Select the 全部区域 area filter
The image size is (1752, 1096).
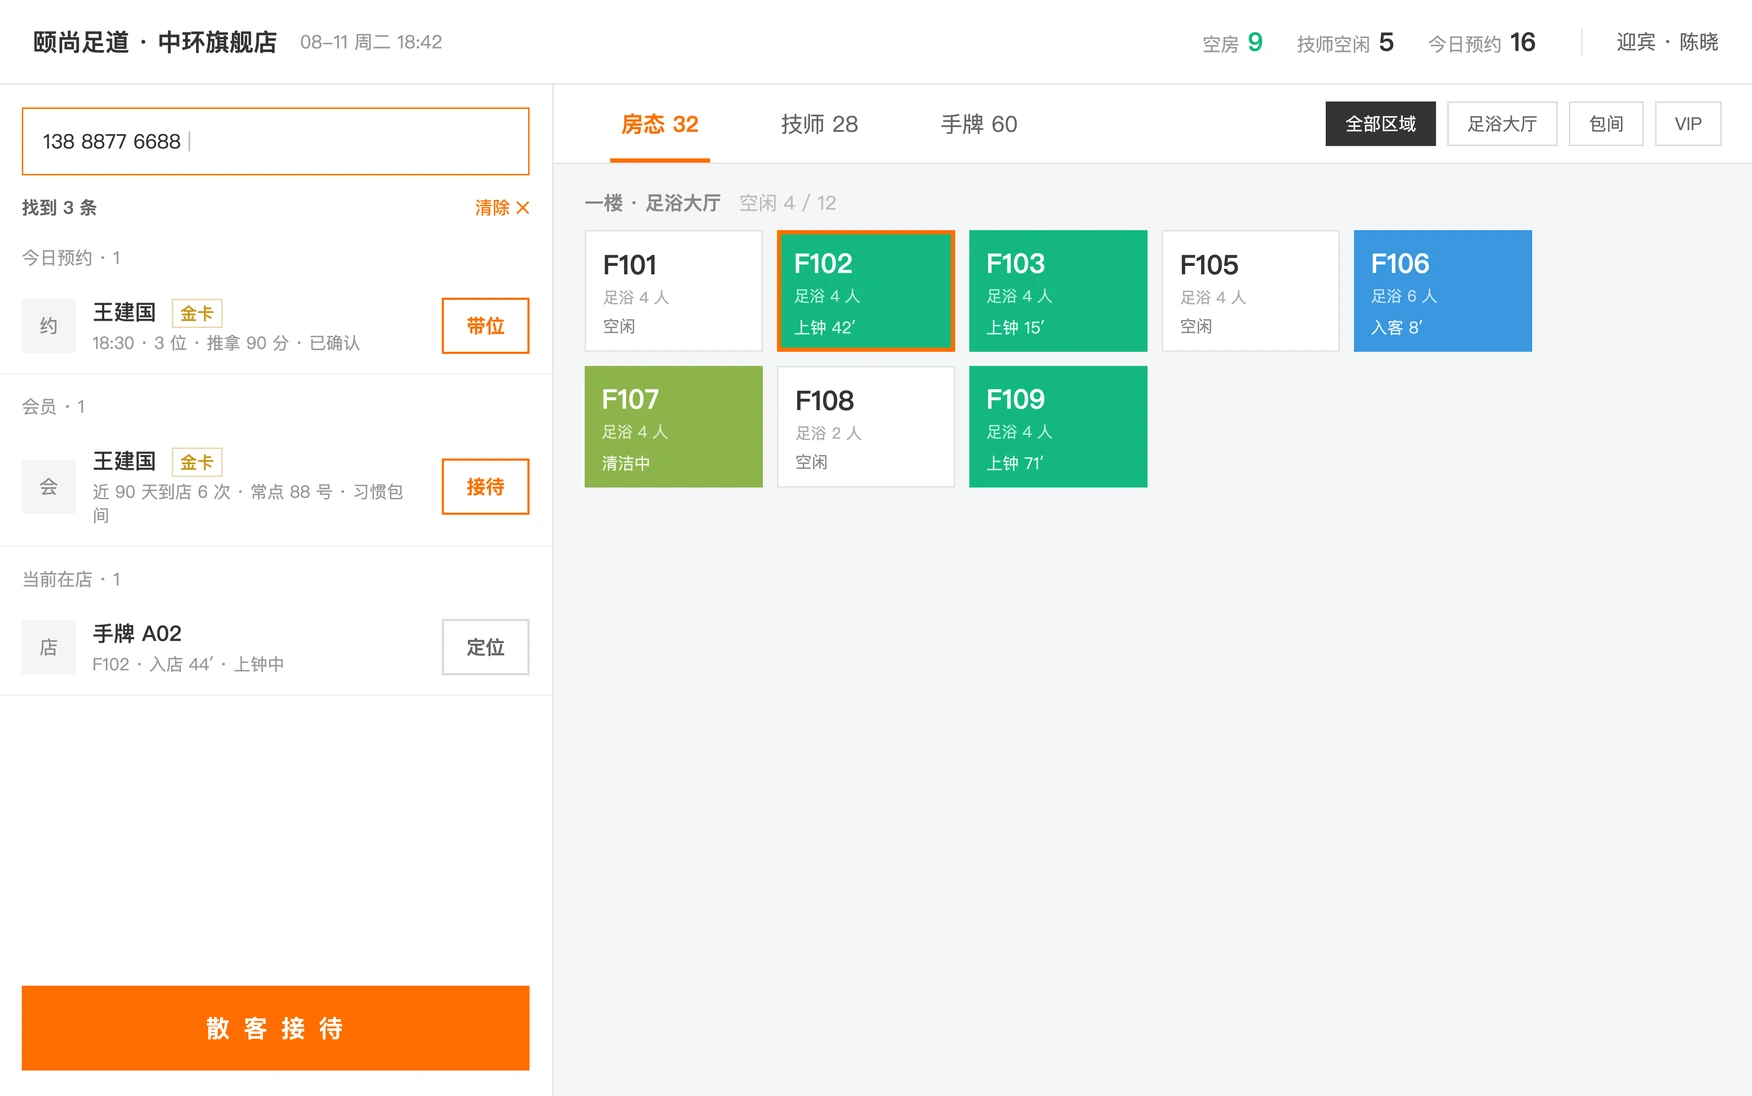[x=1381, y=124]
